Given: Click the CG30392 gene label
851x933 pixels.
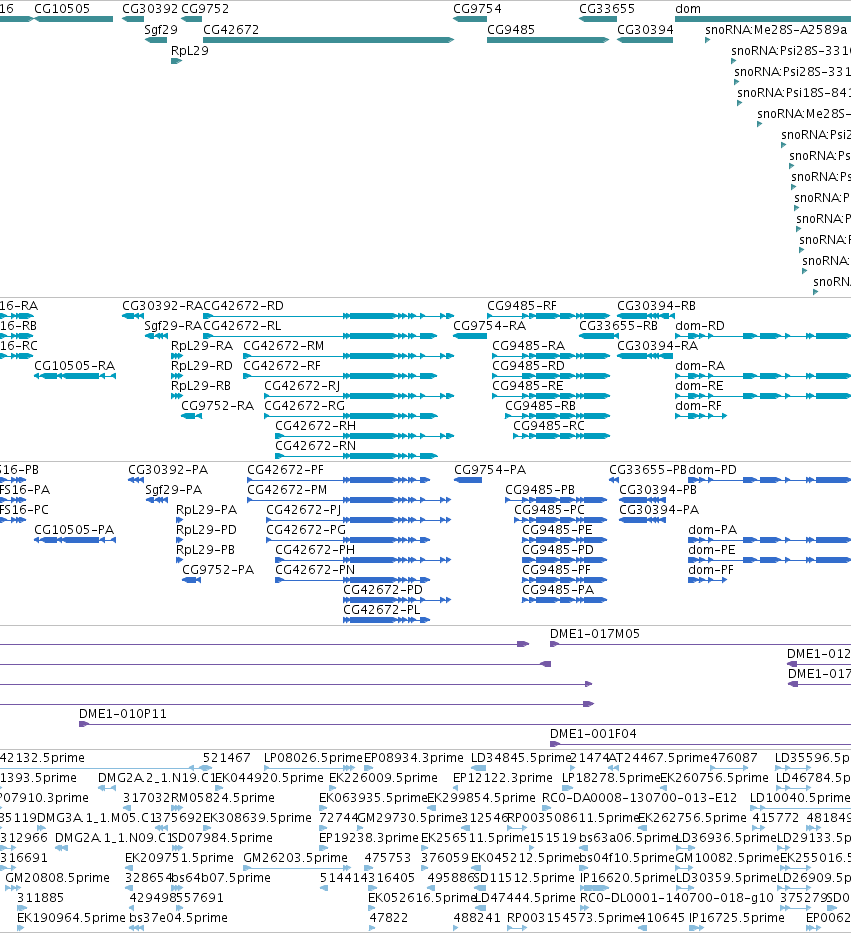Looking at the screenshot, I should coord(150,9).
